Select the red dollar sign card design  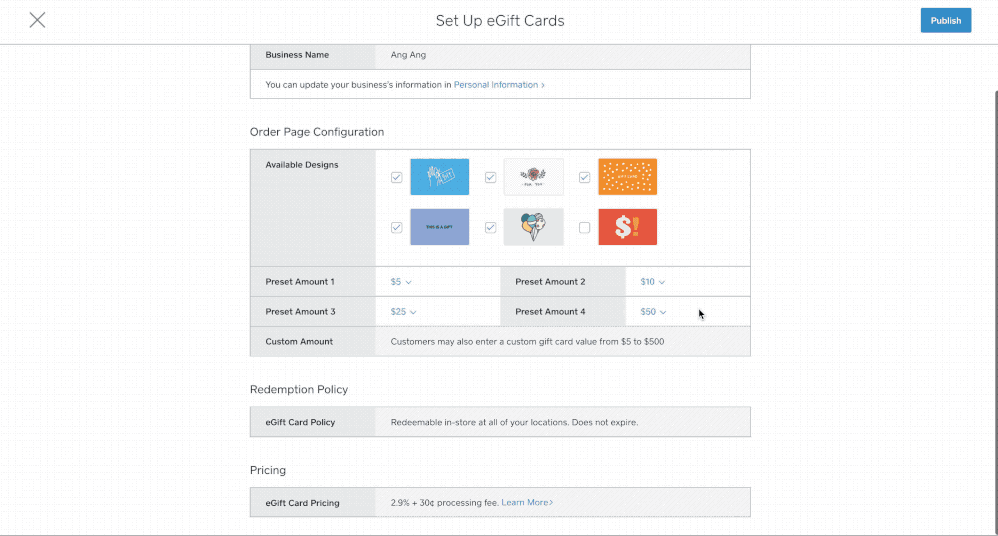pyautogui.click(x=627, y=227)
